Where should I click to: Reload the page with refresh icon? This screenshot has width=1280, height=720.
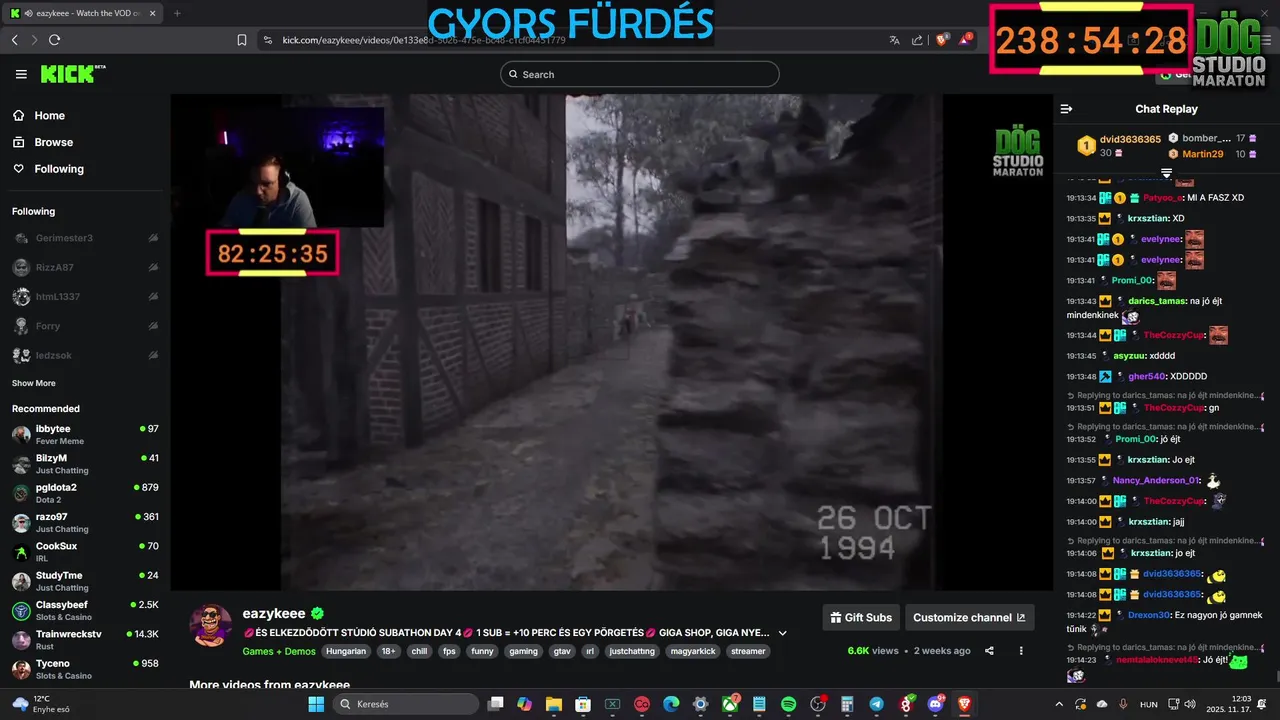[55, 40]
